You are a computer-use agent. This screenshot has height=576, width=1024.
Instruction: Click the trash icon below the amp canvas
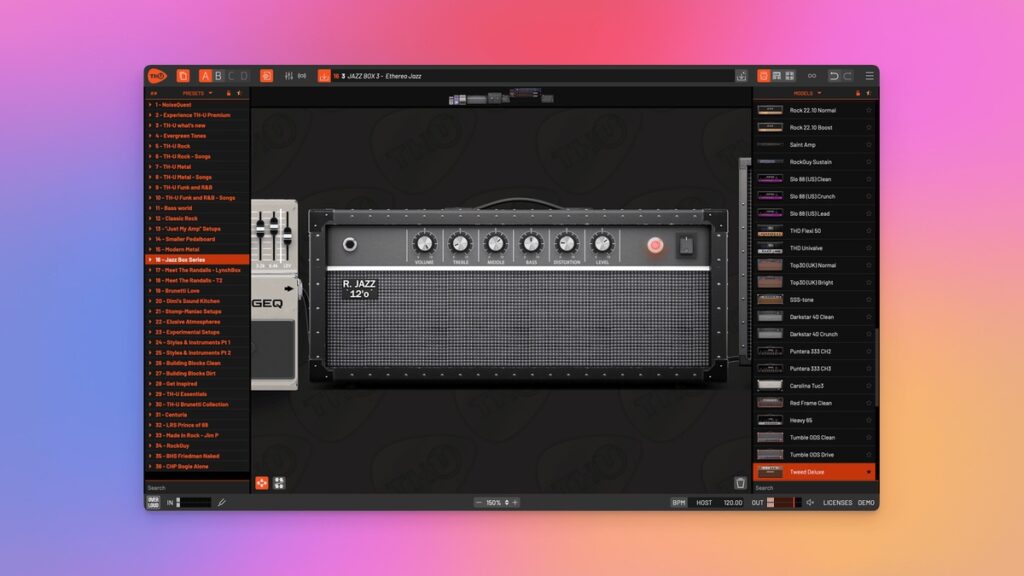pyautogui.click(x=740, y=483)
